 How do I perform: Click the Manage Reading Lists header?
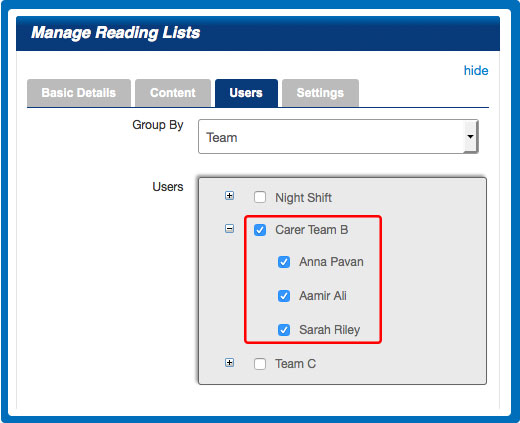pos(116,33)
